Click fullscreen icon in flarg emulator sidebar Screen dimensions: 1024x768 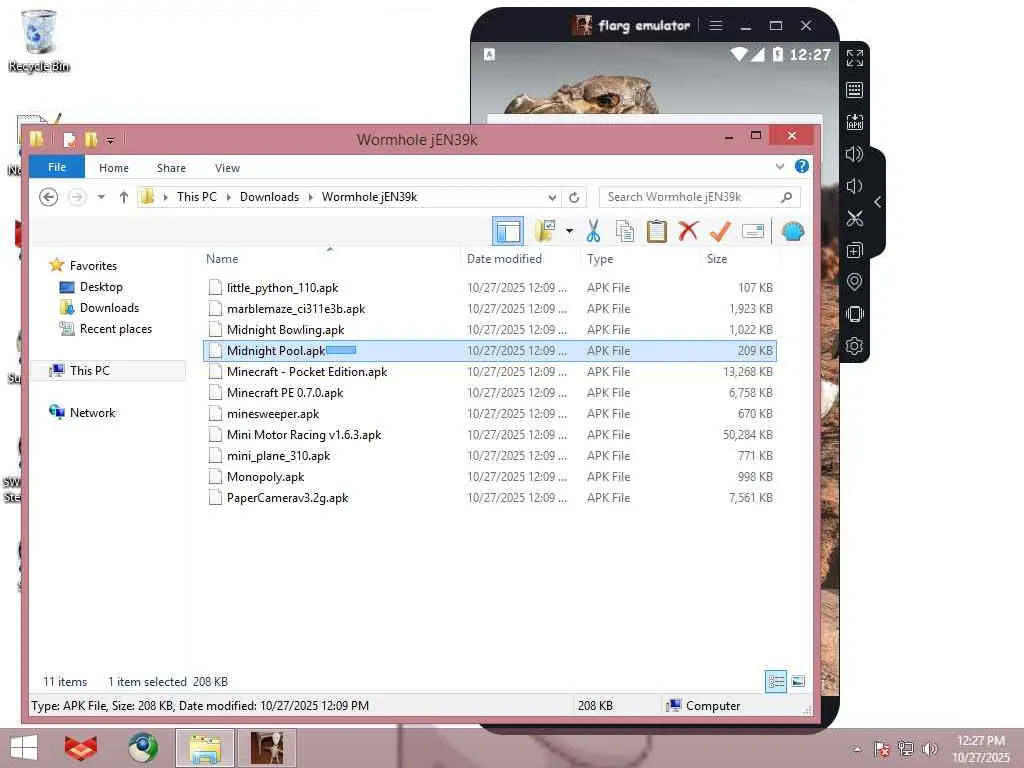click(x=854, y=57)
